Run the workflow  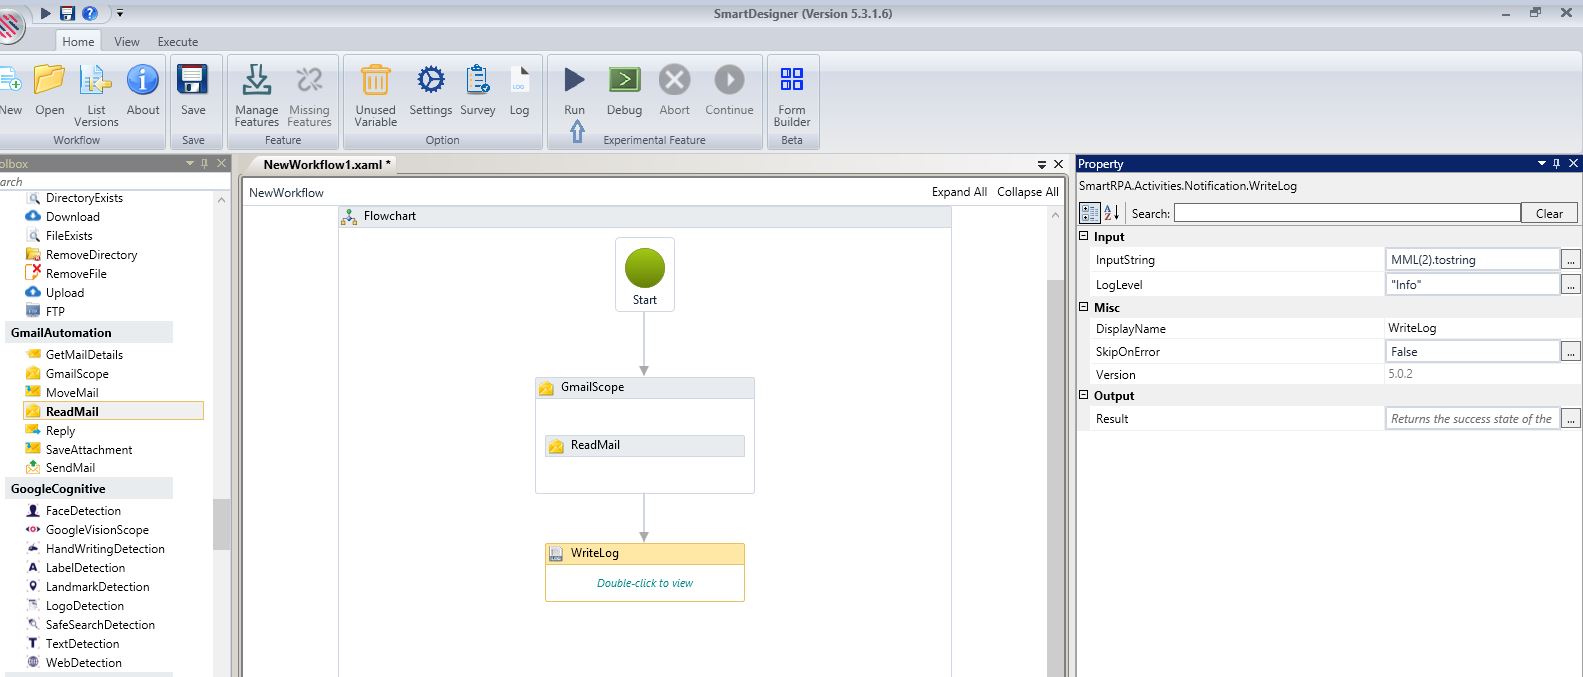(x=574, y=80)
